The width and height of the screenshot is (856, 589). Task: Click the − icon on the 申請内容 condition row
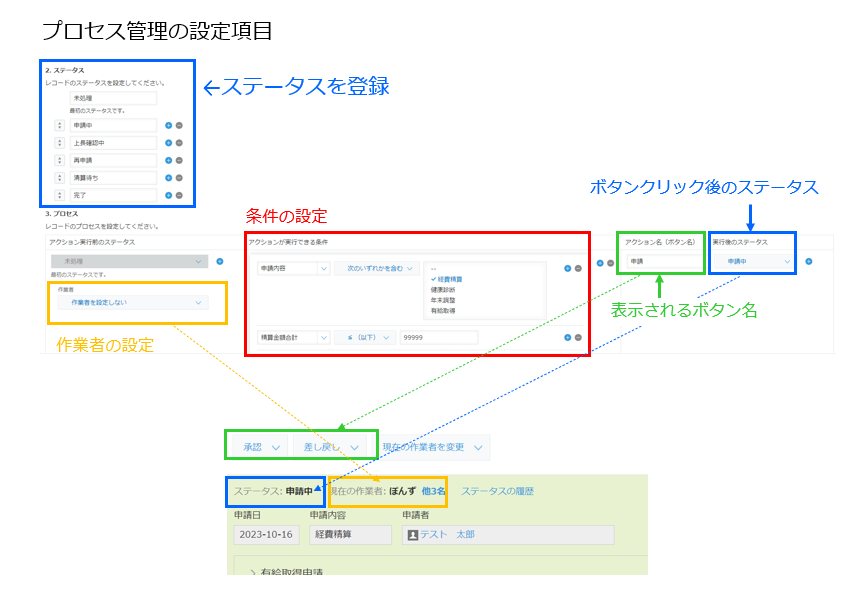coord(579,268)
